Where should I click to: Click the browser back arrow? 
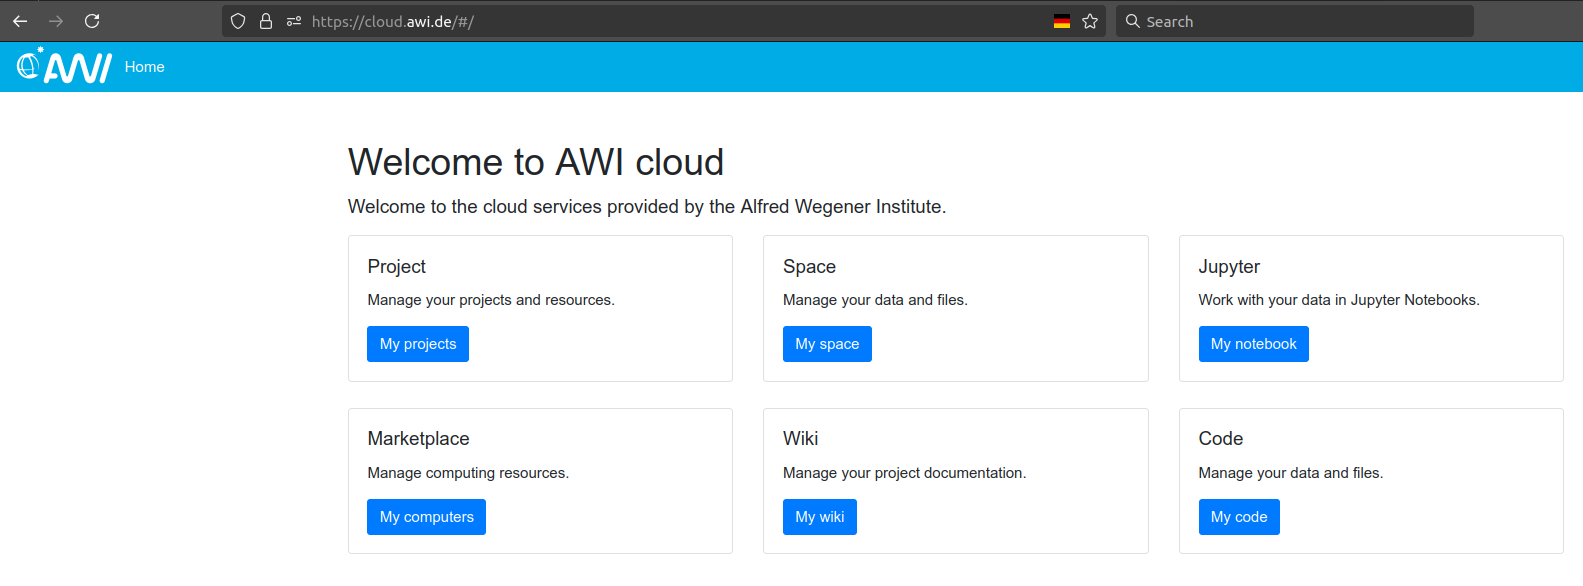(20, 21)
